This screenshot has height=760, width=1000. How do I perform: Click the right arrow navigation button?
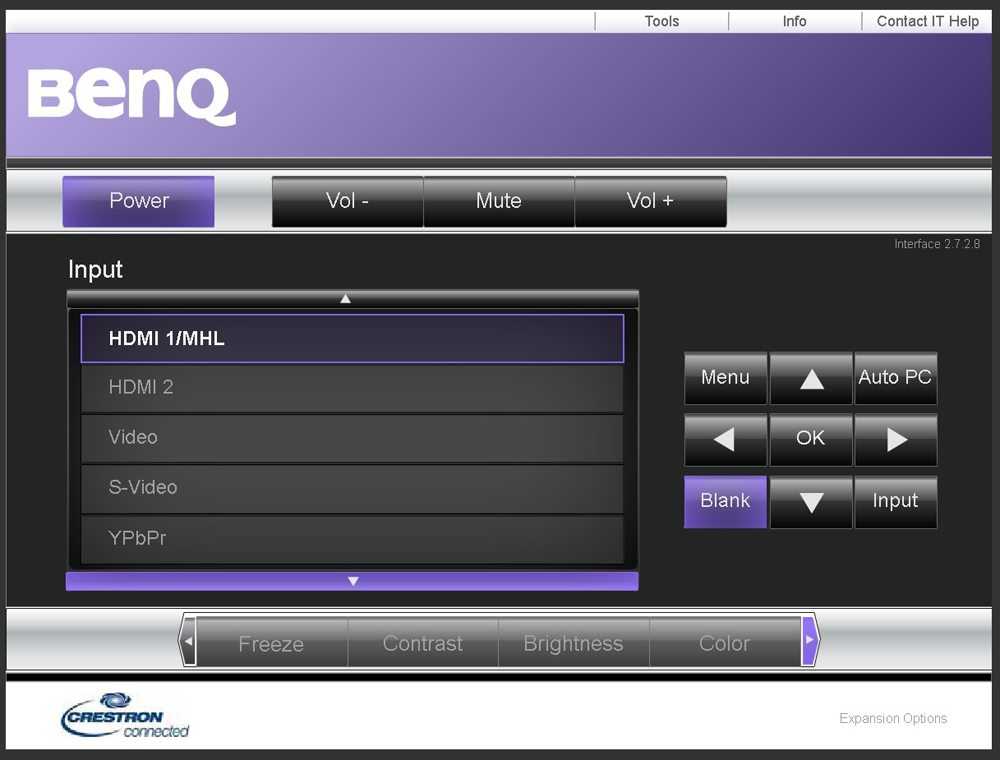pos(895,439)
